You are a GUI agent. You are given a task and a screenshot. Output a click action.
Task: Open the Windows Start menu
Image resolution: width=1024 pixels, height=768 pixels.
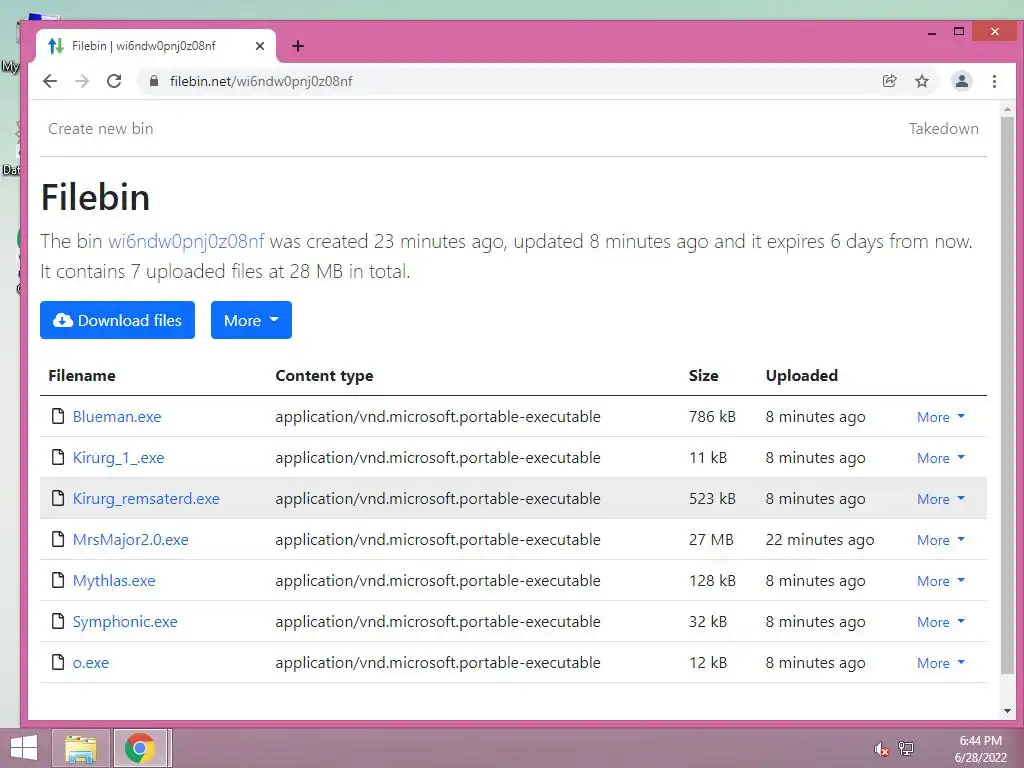click(x=24, y=748)
